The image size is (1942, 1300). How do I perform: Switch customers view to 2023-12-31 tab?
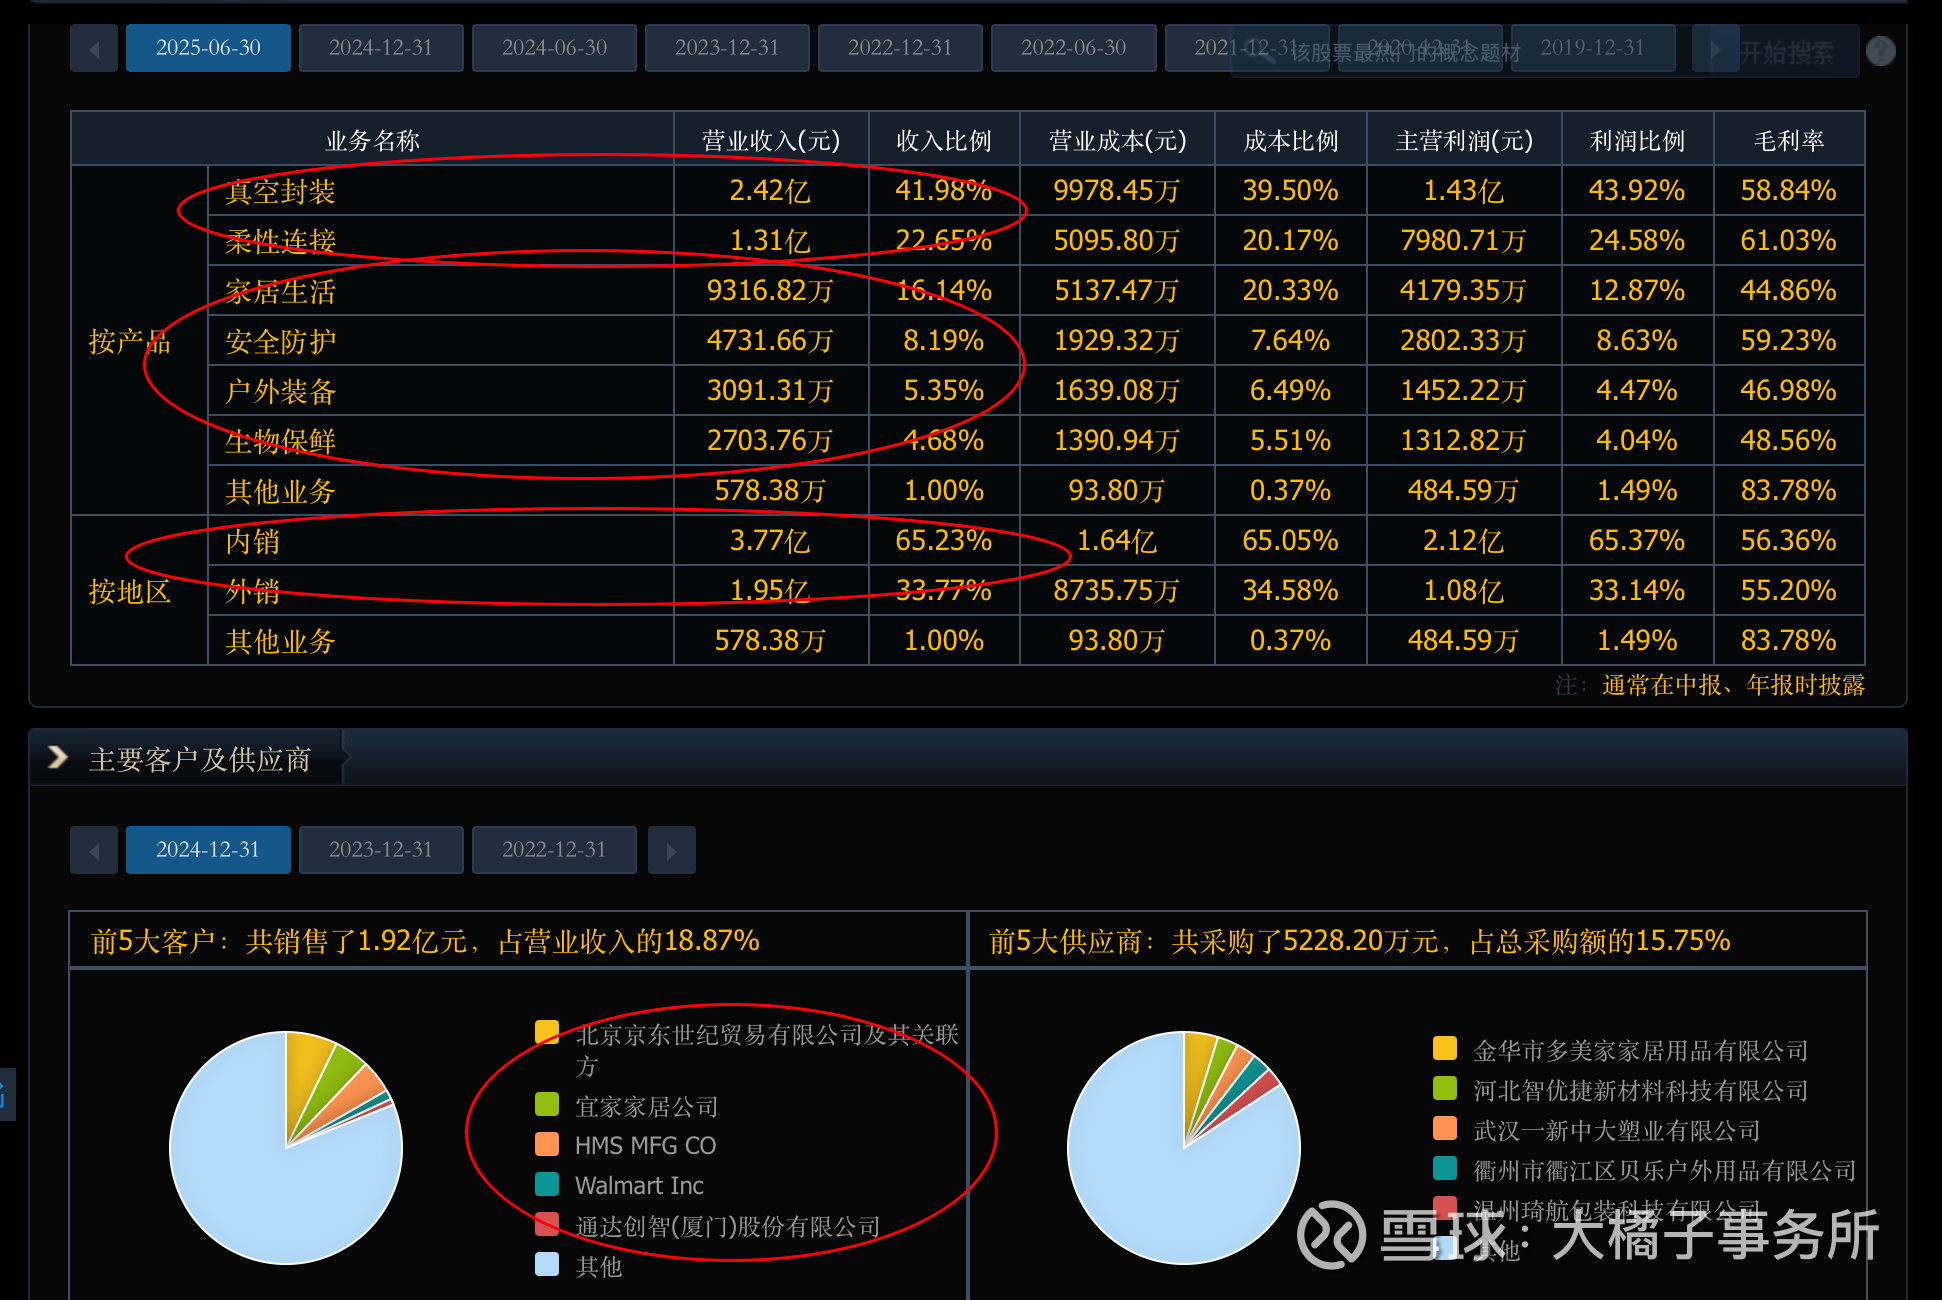381,850
